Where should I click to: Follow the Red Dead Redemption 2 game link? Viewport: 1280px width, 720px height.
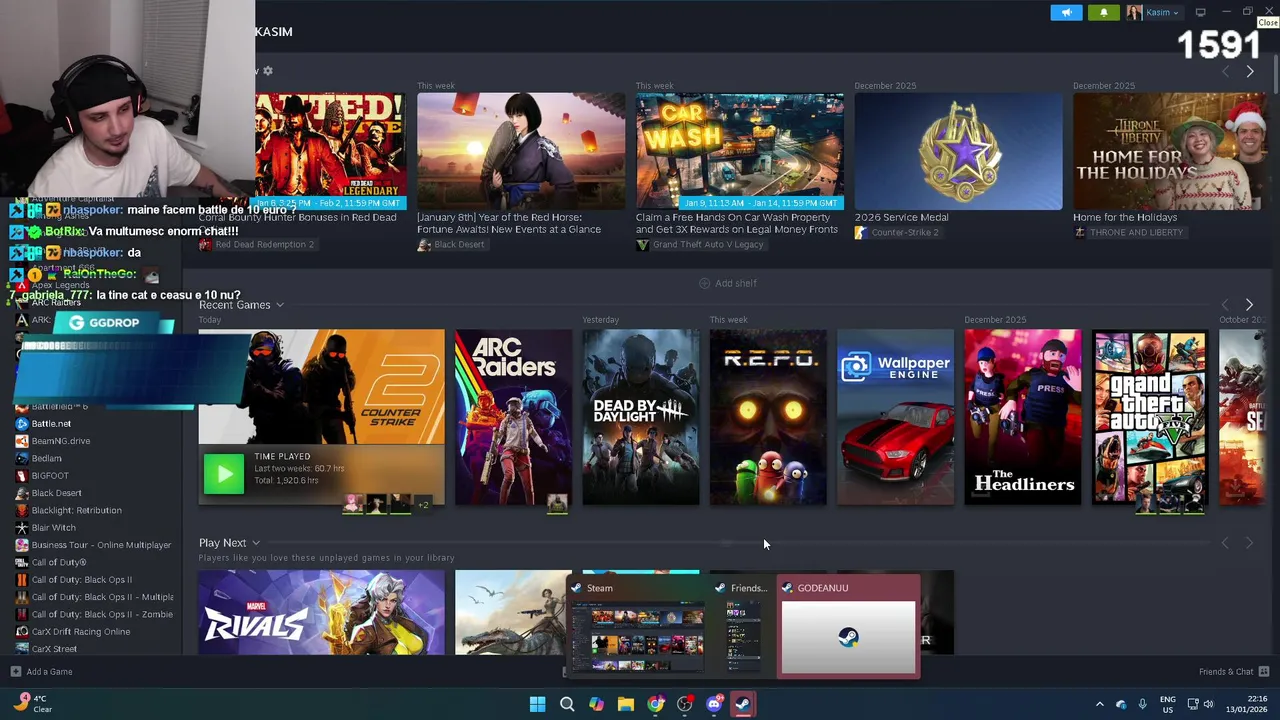264,245
